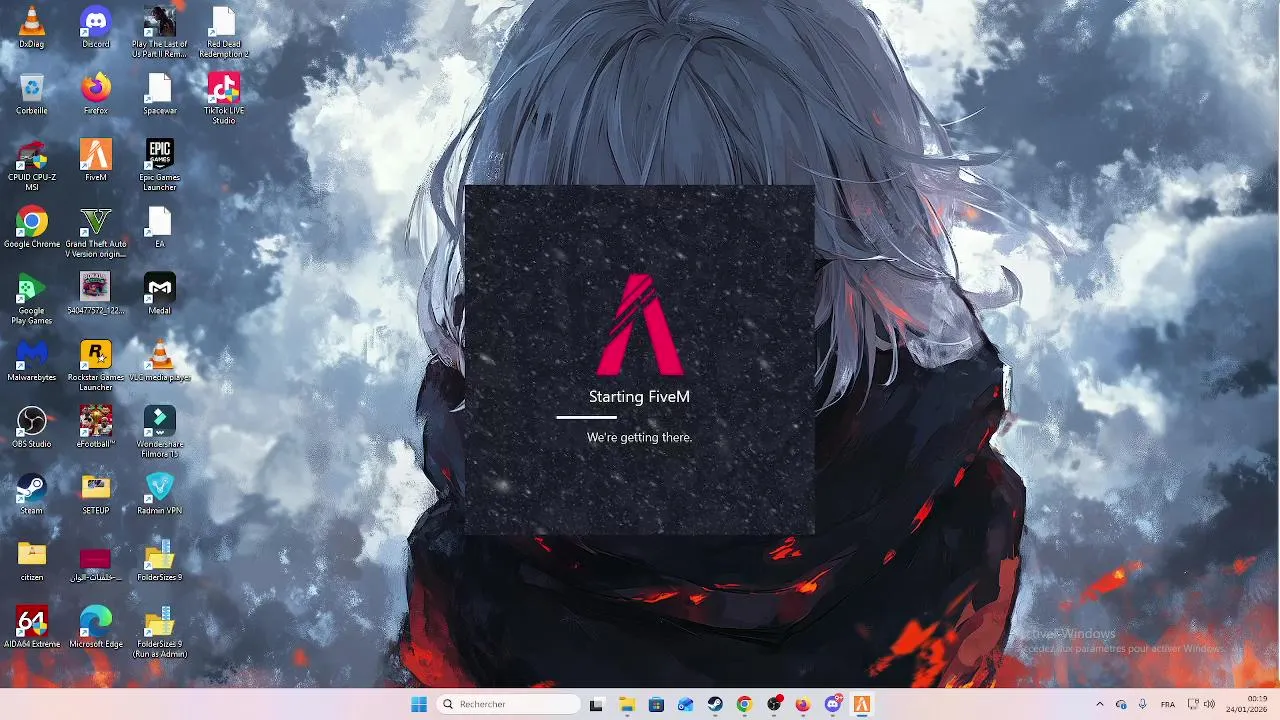This screenshot has width=1280, height=720.
Task: Select the FolderSizes 9 shortcut
Action: pos(160,561)
